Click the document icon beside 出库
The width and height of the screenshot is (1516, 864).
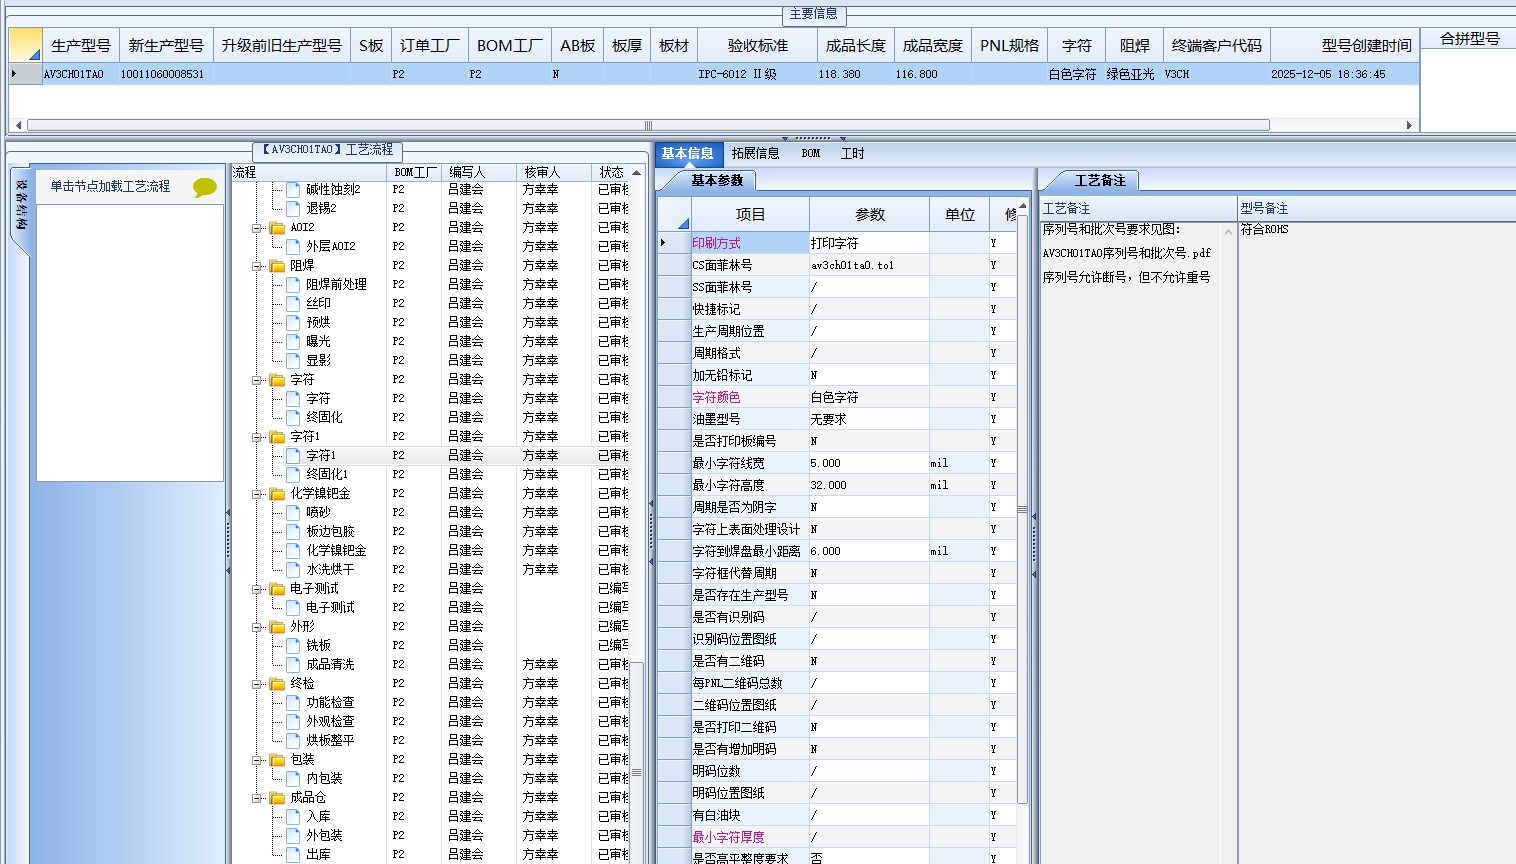click(x=293, y=854)
